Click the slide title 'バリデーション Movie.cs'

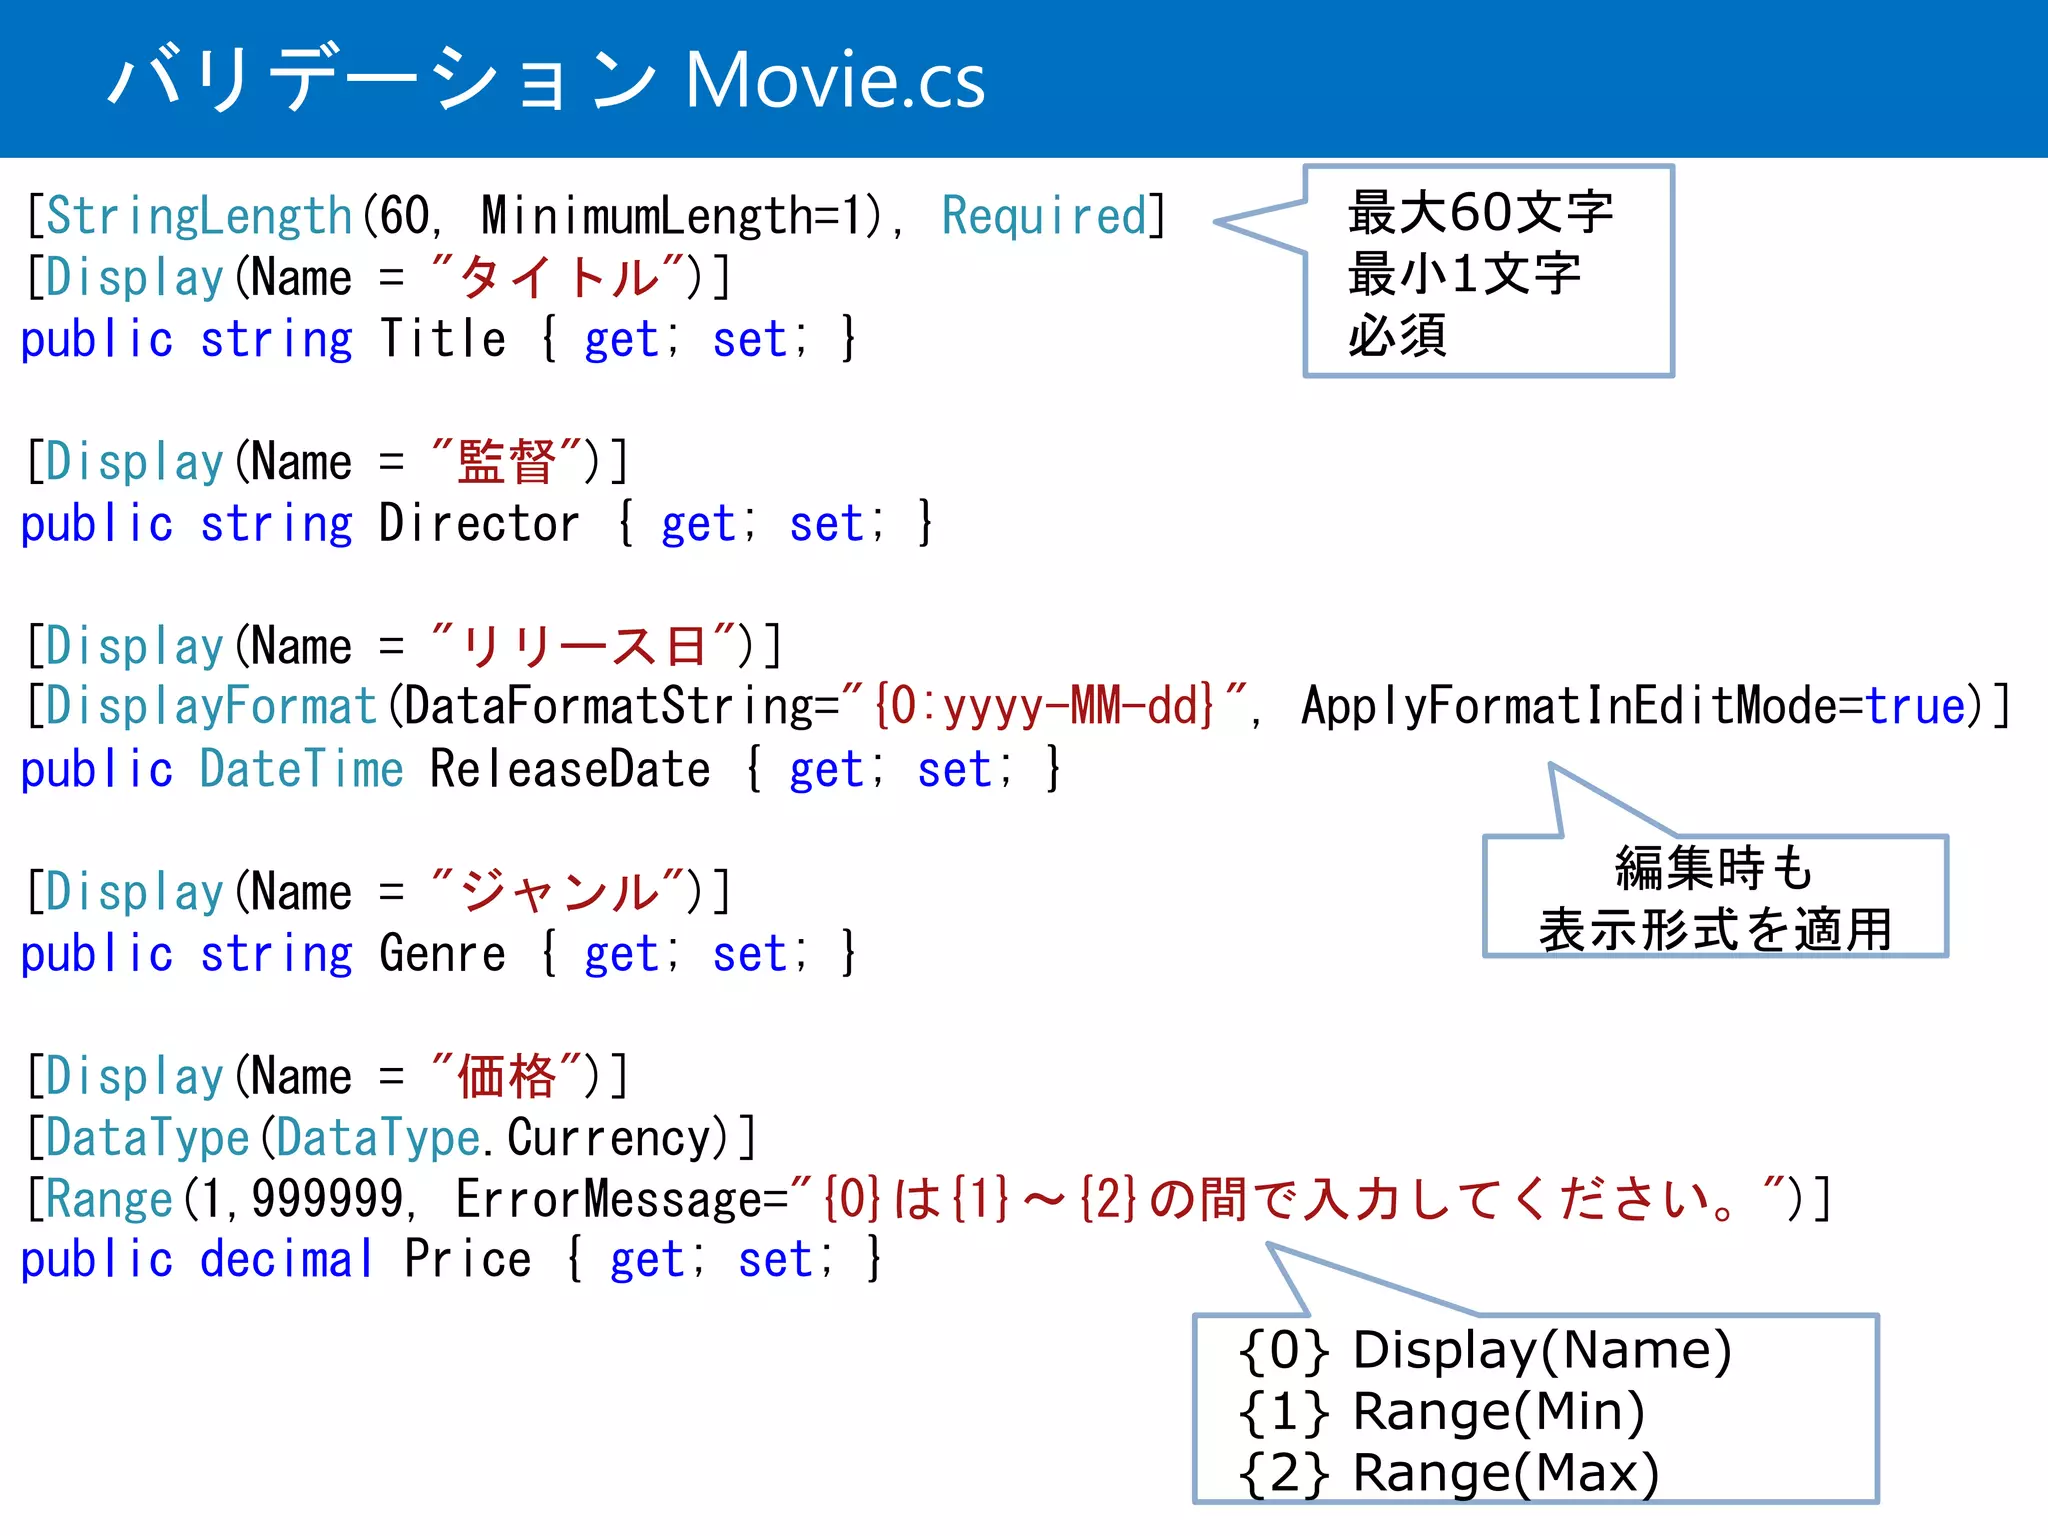(x=547, y=79)
